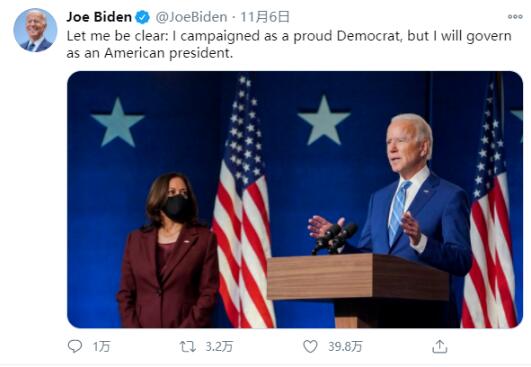This screenshot has width=531, height=367.
Task: Click the 39.8万 like count
Action: pyautogui.click(x=345, y=346)
